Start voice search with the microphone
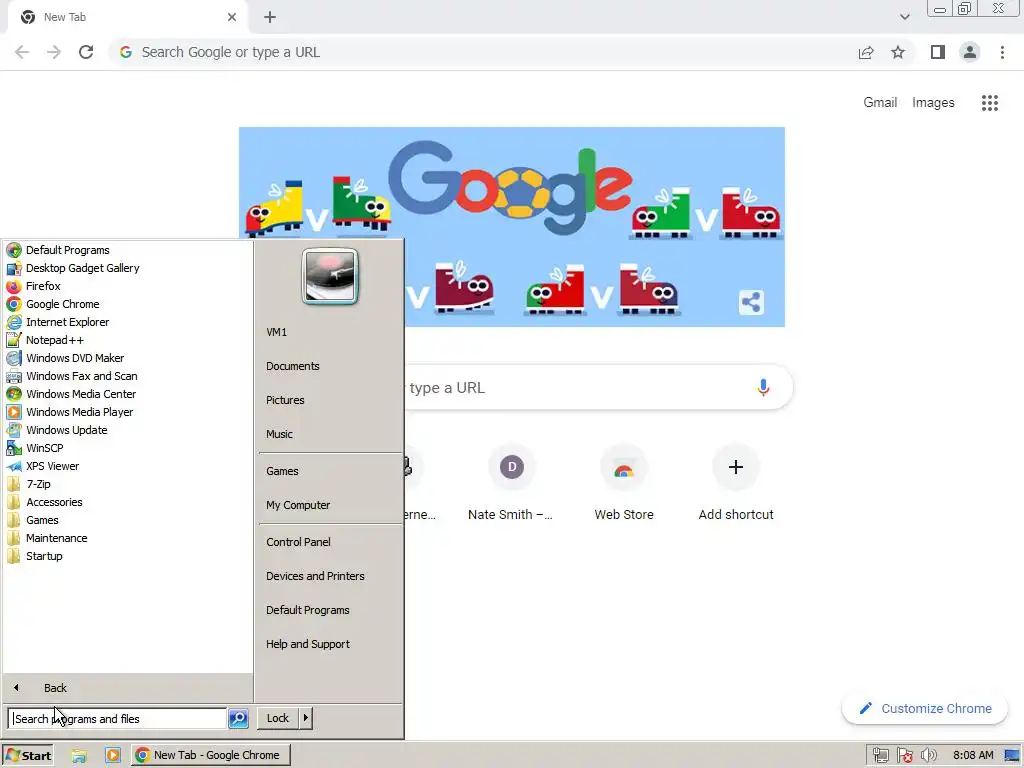1024x768 pixels. click(763, 387)
